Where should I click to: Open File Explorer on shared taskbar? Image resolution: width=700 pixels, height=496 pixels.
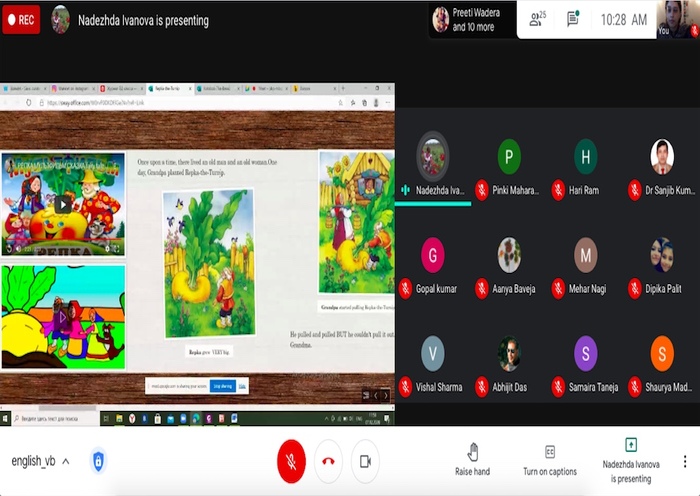119,419
